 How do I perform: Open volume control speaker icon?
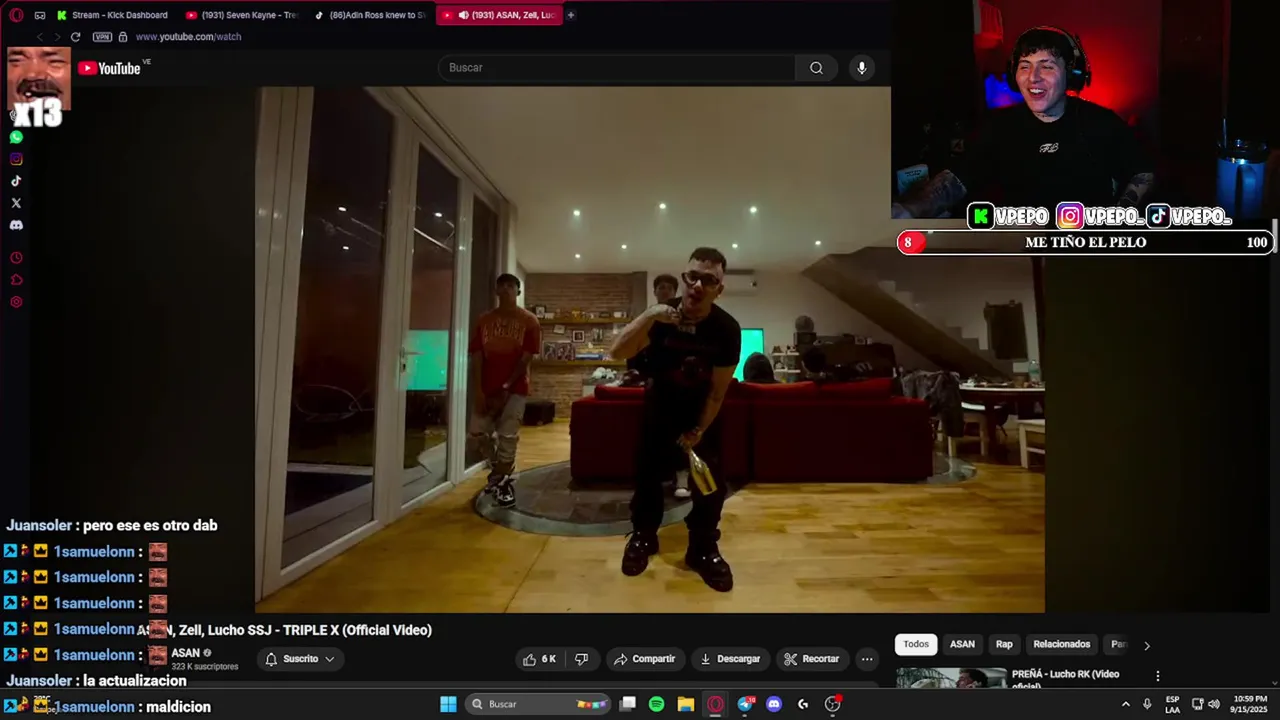point(1214,704)
